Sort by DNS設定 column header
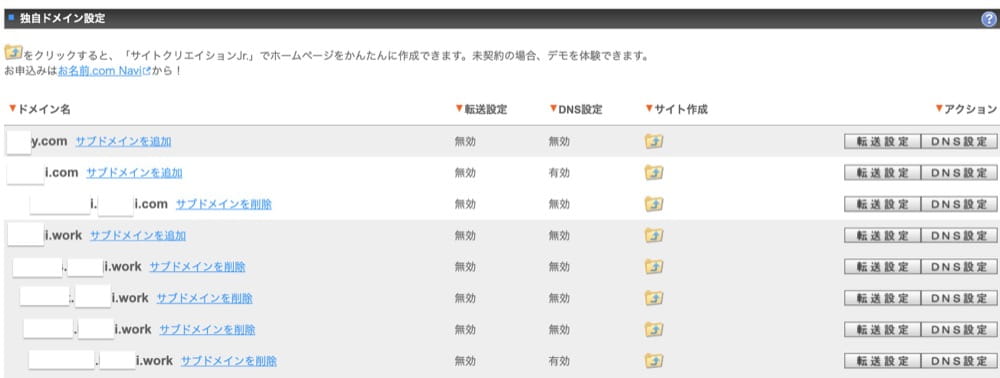The image size is (1000, 378). (x=576, y=109)
